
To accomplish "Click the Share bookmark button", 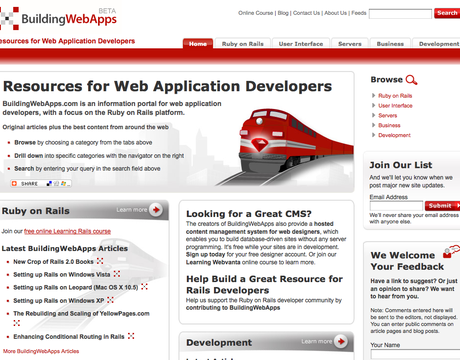I will pyautogui.click(x=41, y=184).
